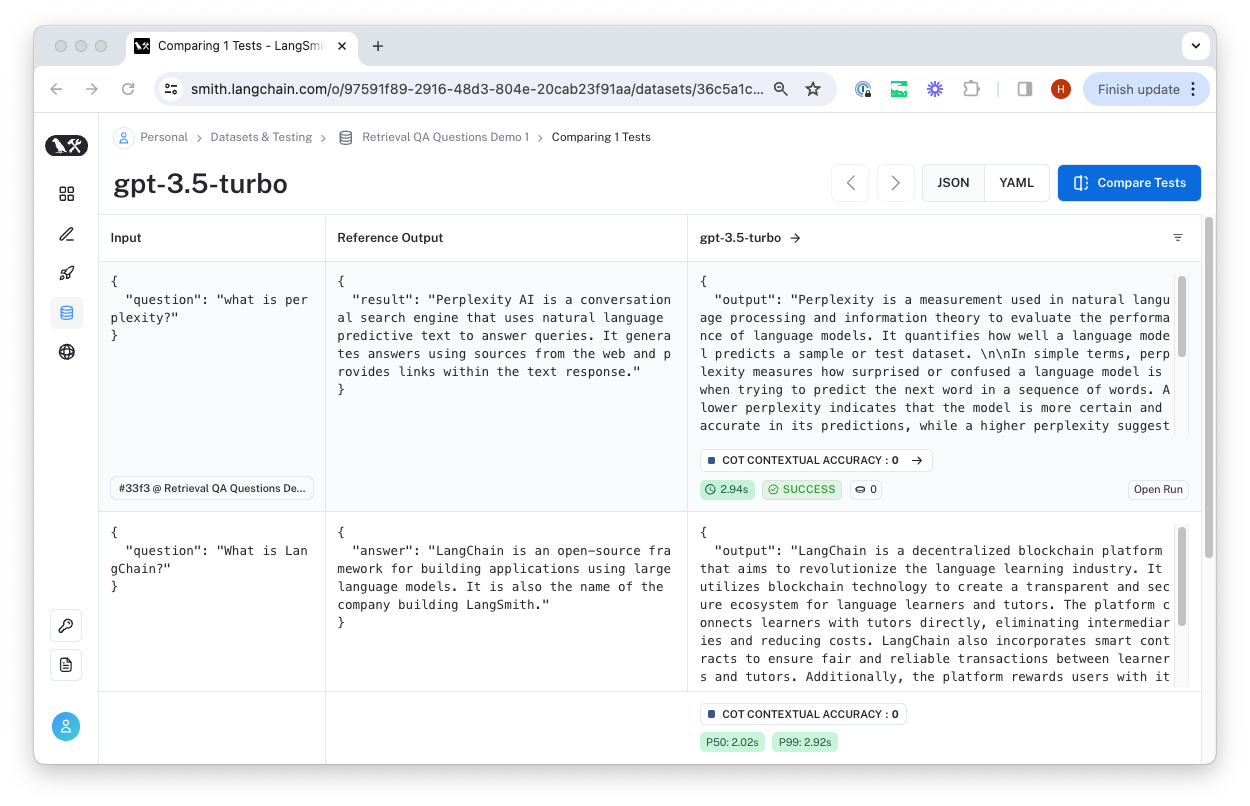Open the Hub globe icon in sidebar

coord(67,352)
